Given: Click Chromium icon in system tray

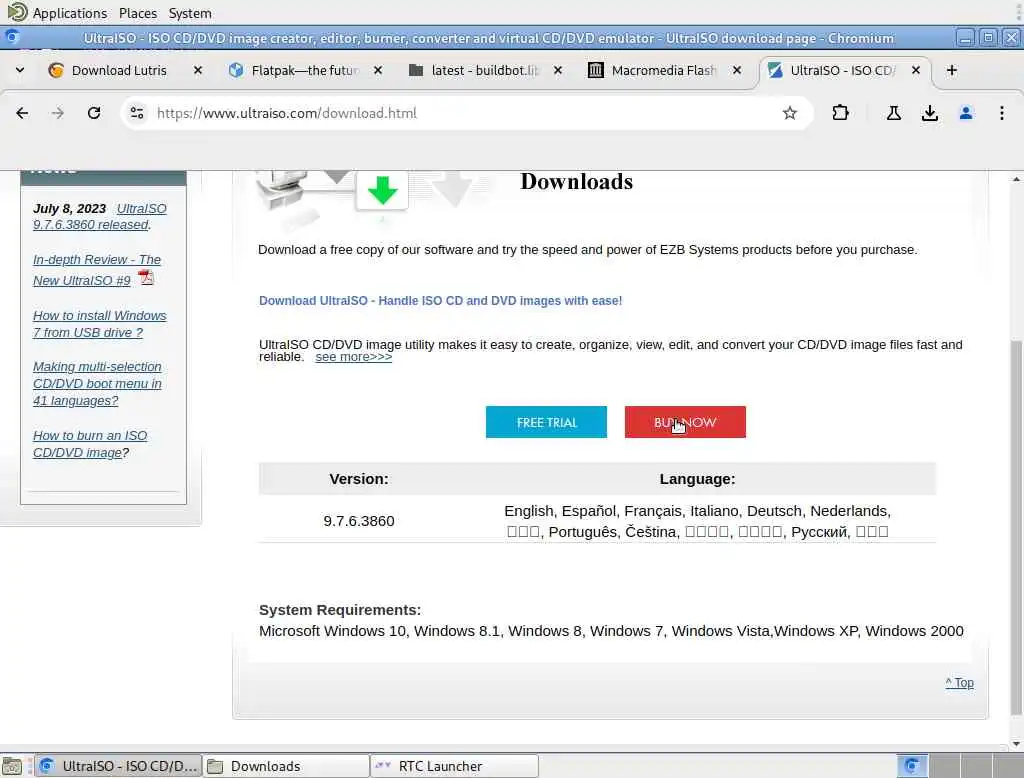Looking at the screenshot, I should pos(912,766).
